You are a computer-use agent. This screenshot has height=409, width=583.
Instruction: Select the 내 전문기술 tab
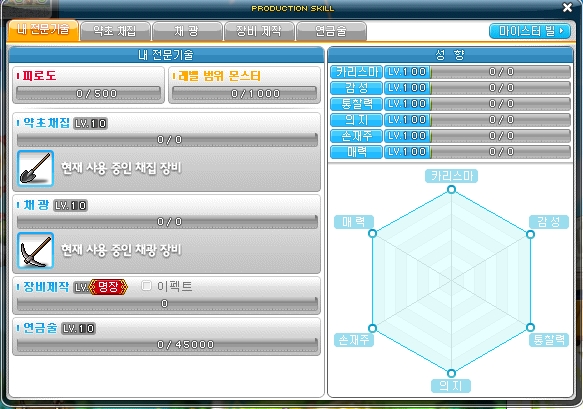(43, 30)
